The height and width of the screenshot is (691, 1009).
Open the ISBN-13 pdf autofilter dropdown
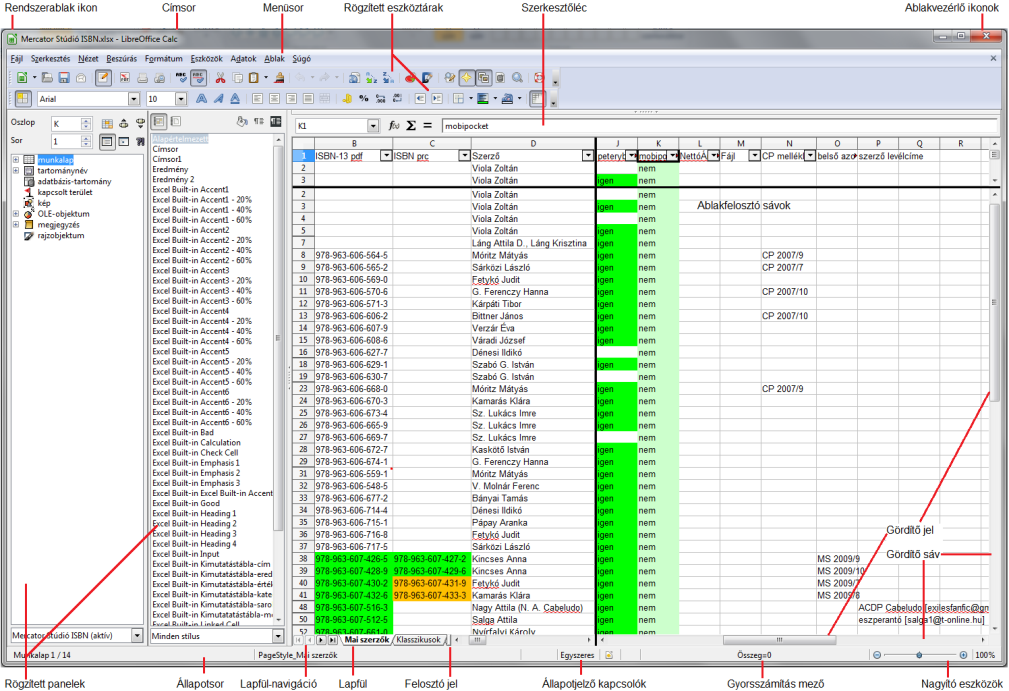385,156
